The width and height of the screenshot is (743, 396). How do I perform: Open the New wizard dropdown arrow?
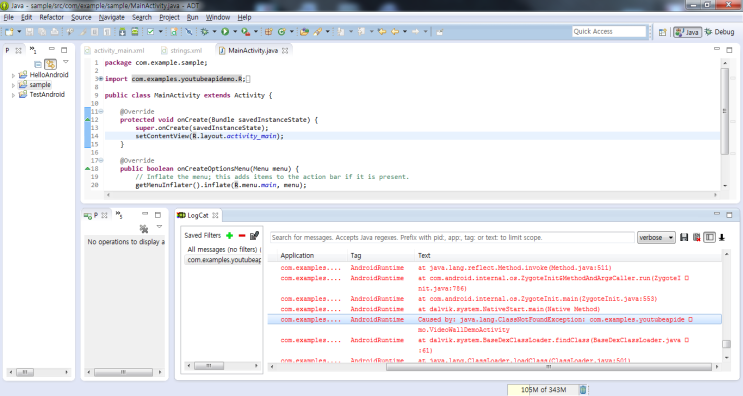[x=19, y=32]
